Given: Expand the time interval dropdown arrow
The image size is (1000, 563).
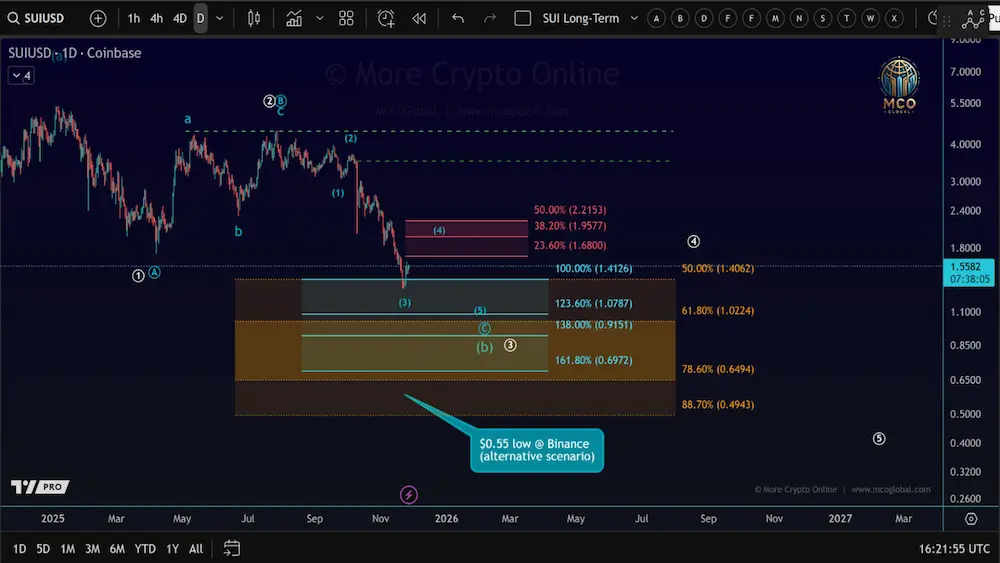Looking at the screenshot, I should [x=220, y=18].
